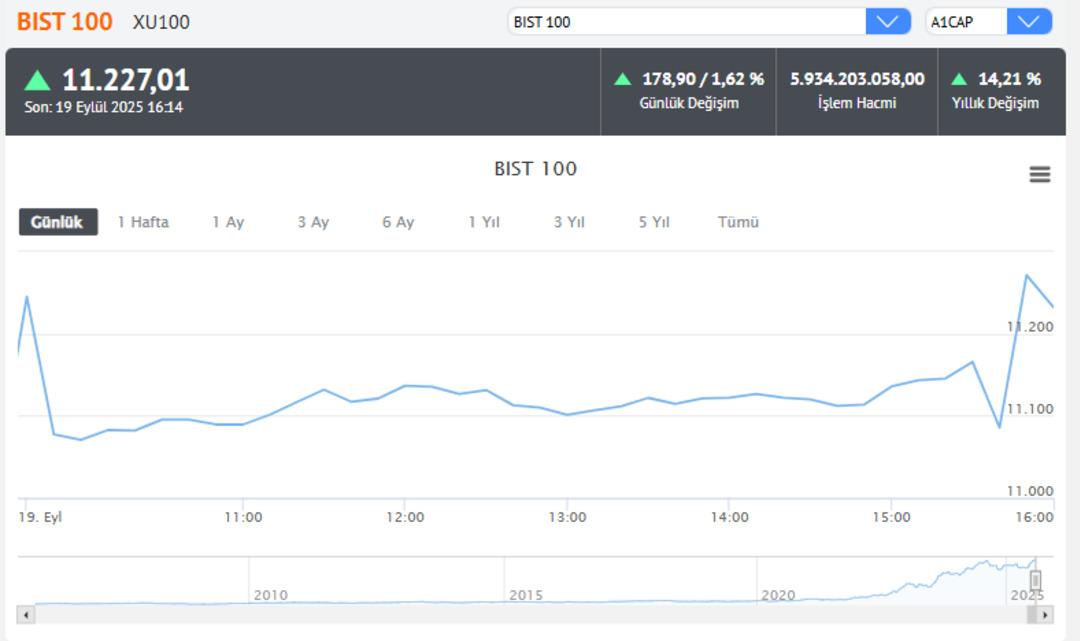1080x641 pixels.
Task: Click the orange BIST 100 heading
Action: pyautogui.click(x=65, y=21)
